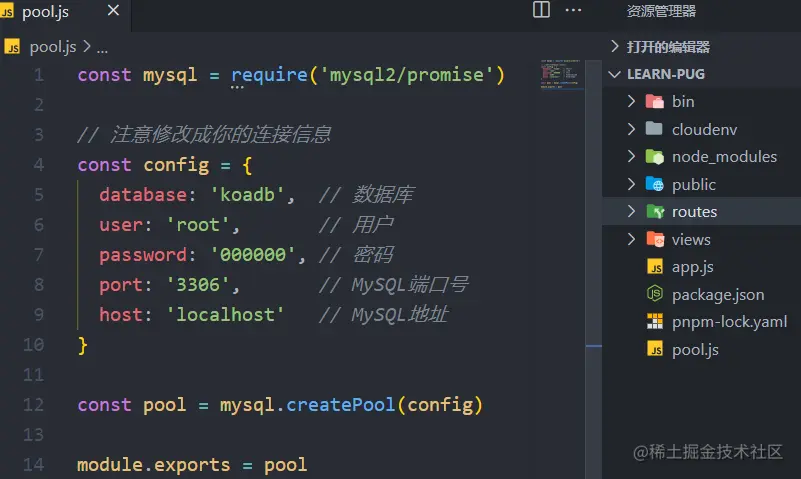The width and height of the screenshot is (801, 479).
Task: Select the node_modules folder label
Action: pos(724,157)
